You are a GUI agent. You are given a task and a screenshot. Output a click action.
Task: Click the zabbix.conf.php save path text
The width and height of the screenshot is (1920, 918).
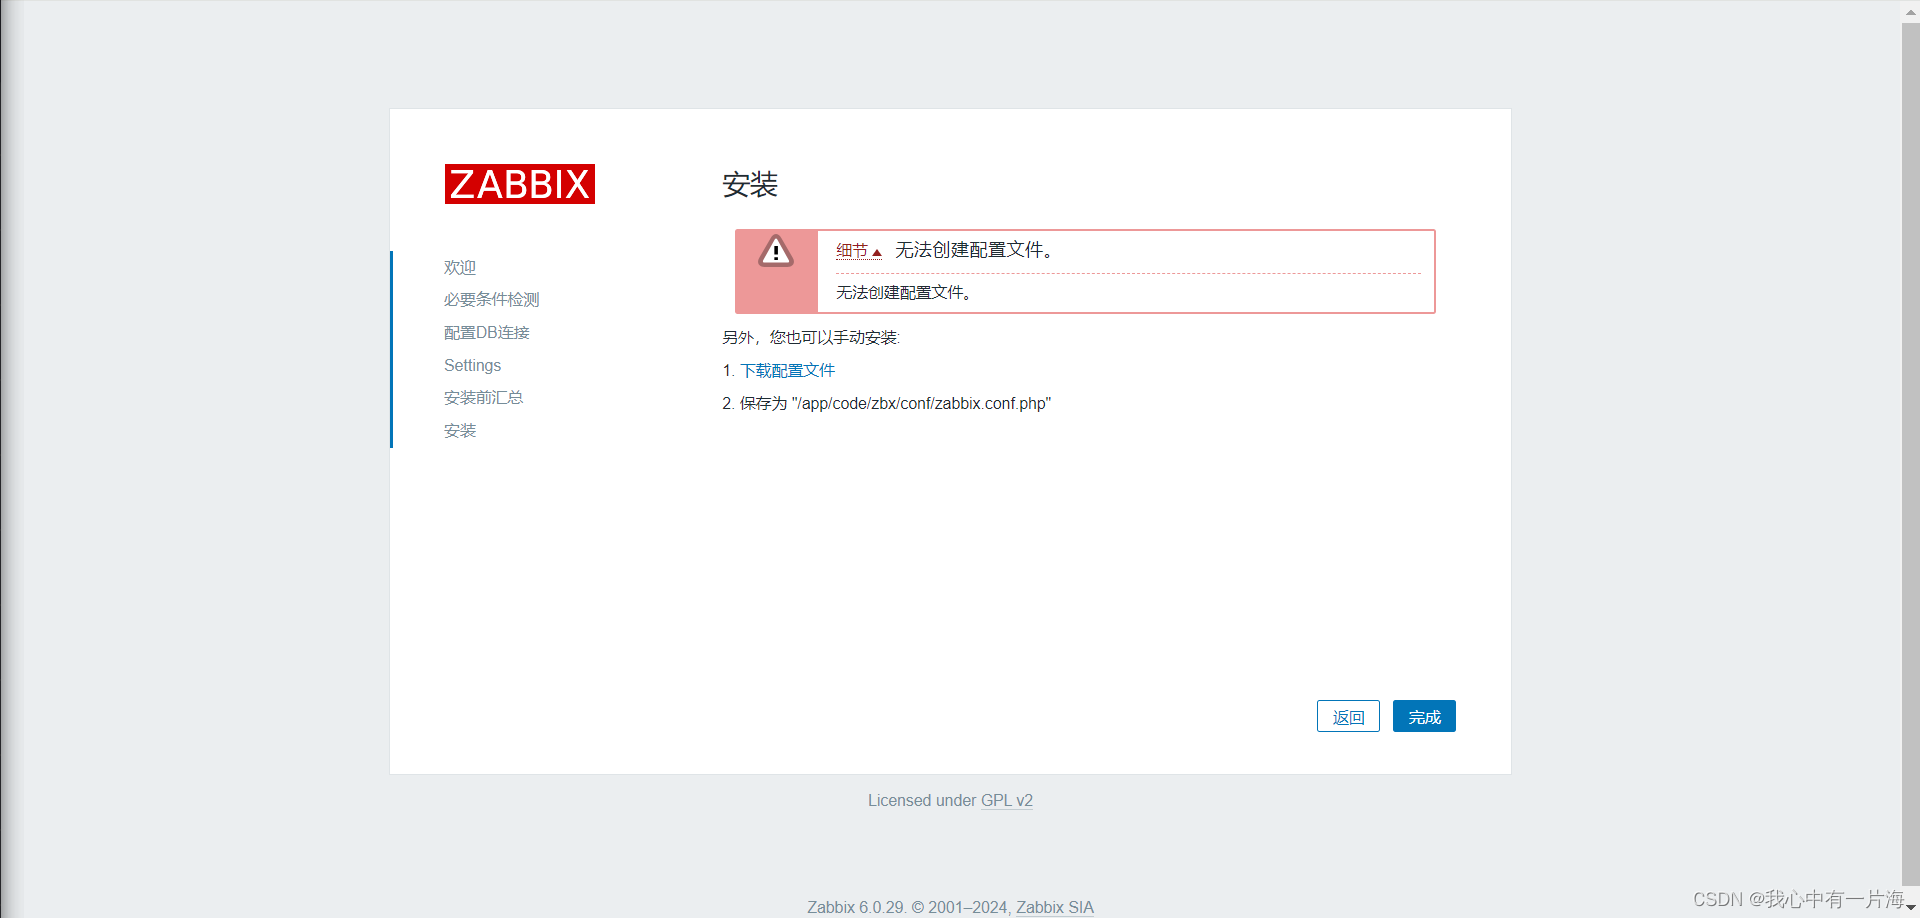pyautogui.click(x=921, y=403)
